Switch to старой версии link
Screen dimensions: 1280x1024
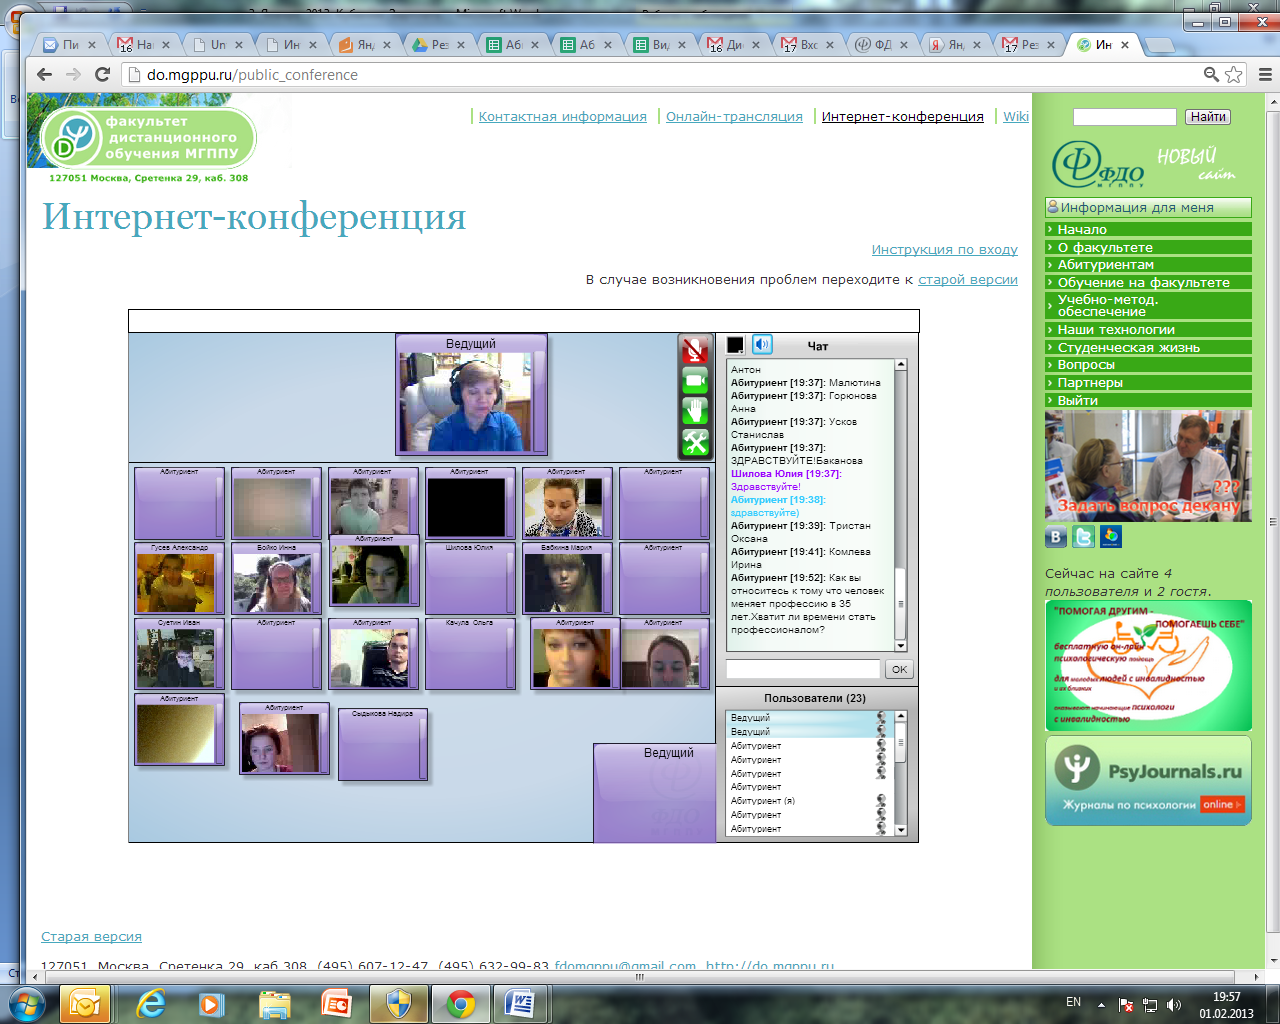[967, 280]
